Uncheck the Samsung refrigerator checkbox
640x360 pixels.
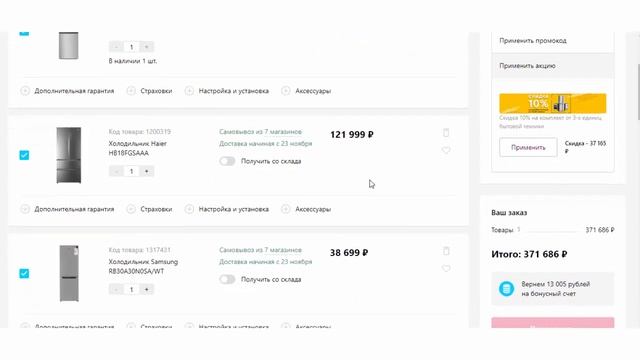pos(24,273)
